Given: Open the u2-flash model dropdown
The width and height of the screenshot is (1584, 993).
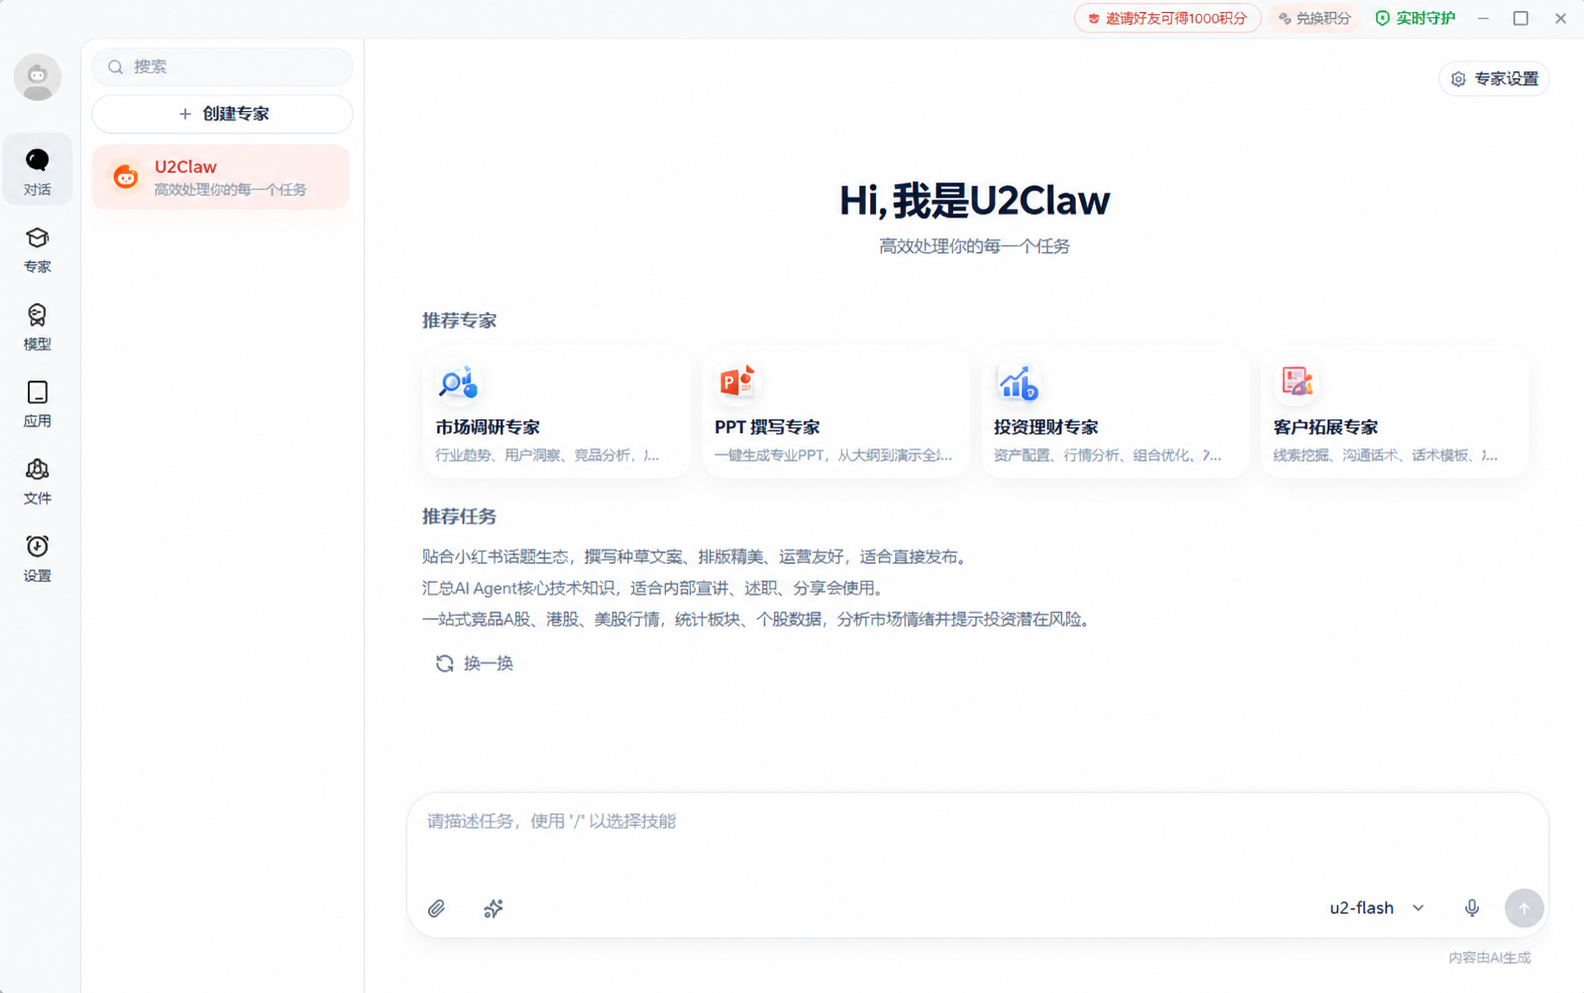Looking at the screenshot, I should [1377, 908].
